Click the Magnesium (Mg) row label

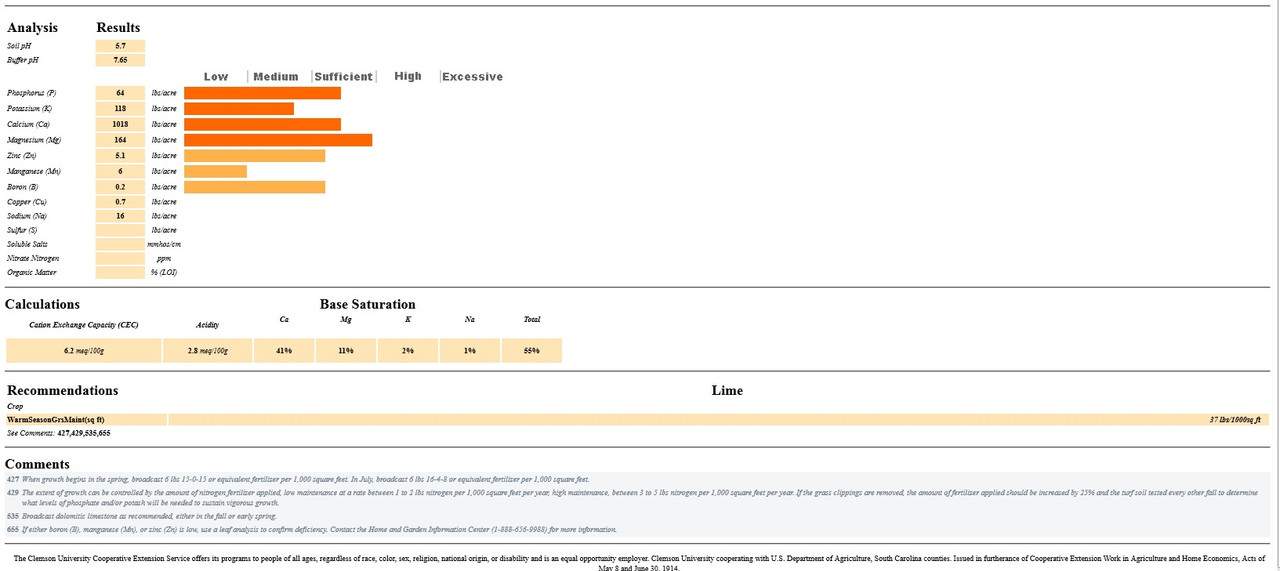click(32, 140)
